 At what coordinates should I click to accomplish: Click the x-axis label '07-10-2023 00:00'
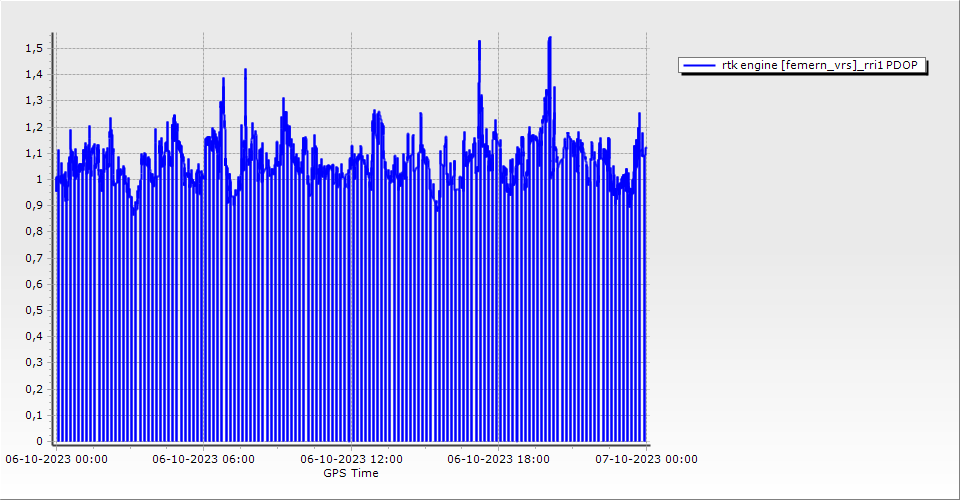tap(647, 459)
